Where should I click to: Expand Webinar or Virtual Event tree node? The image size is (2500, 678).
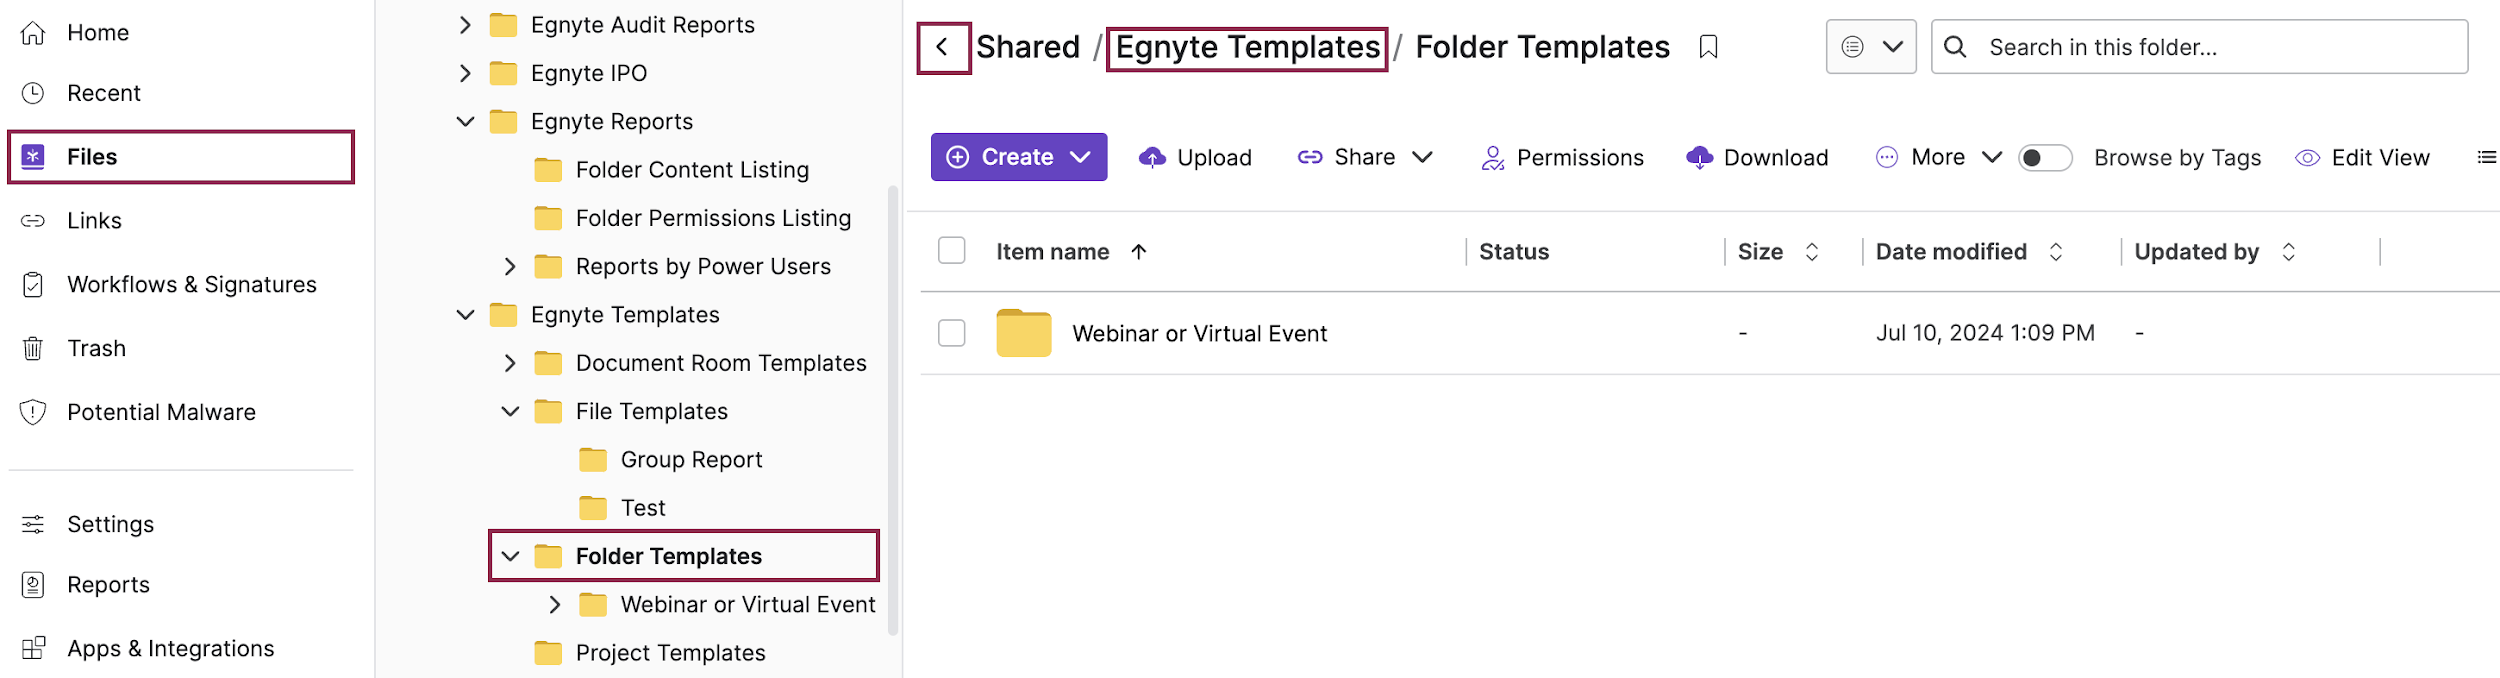click(x=555, y=605)
